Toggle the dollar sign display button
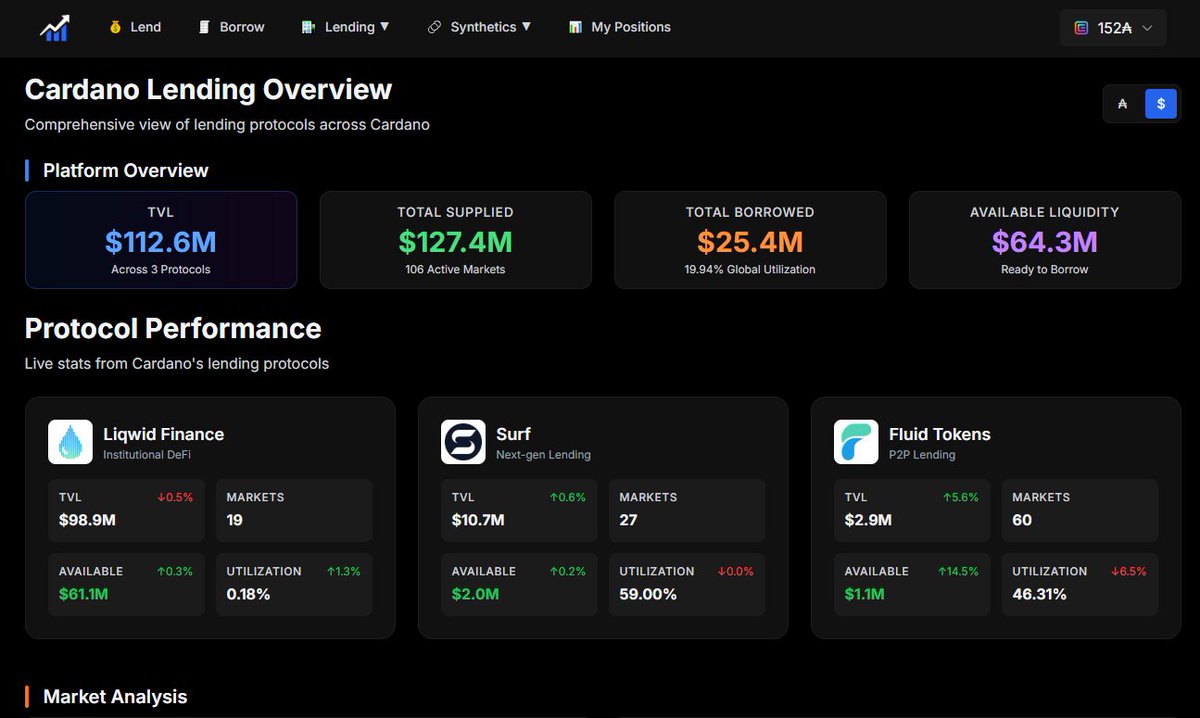1200x718 pixels. coord(1160,103)
